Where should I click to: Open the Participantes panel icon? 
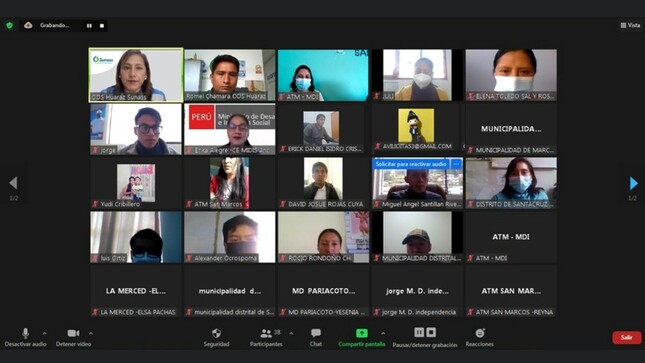(266, 333)
